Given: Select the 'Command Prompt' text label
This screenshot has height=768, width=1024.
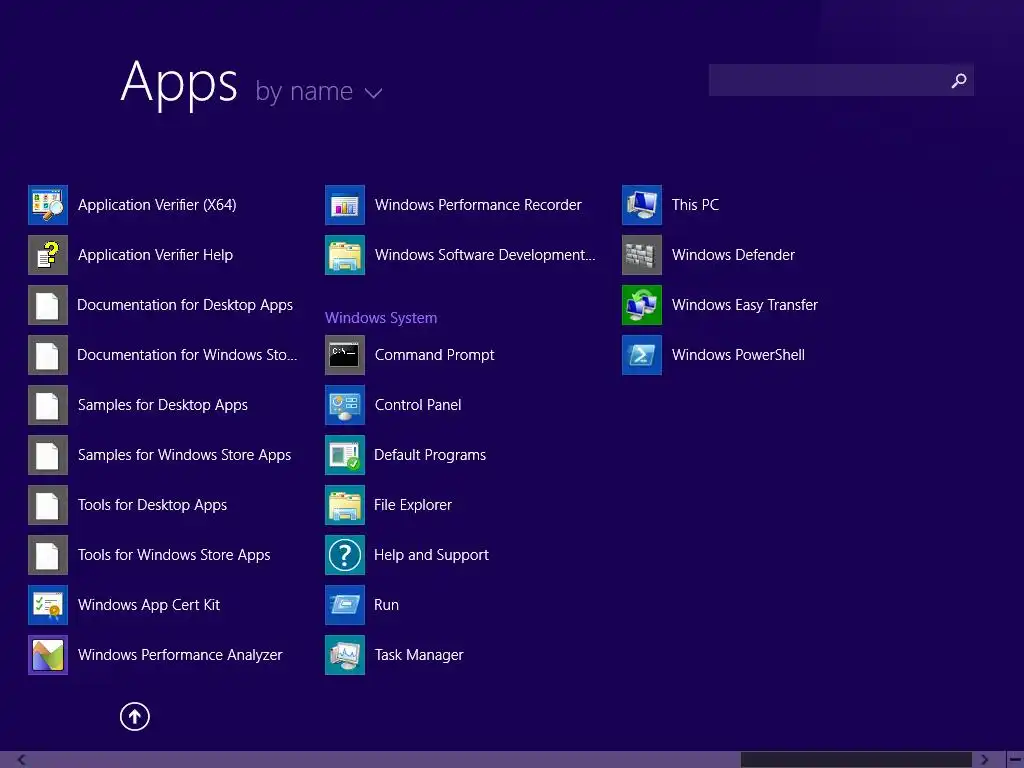Looking at the screenshot, I should [434, 355].
